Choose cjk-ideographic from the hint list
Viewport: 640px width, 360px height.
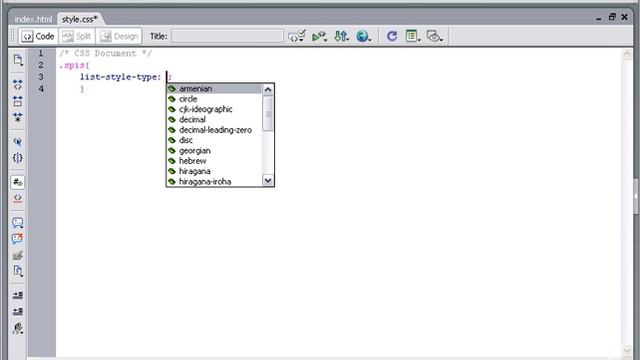214,109
